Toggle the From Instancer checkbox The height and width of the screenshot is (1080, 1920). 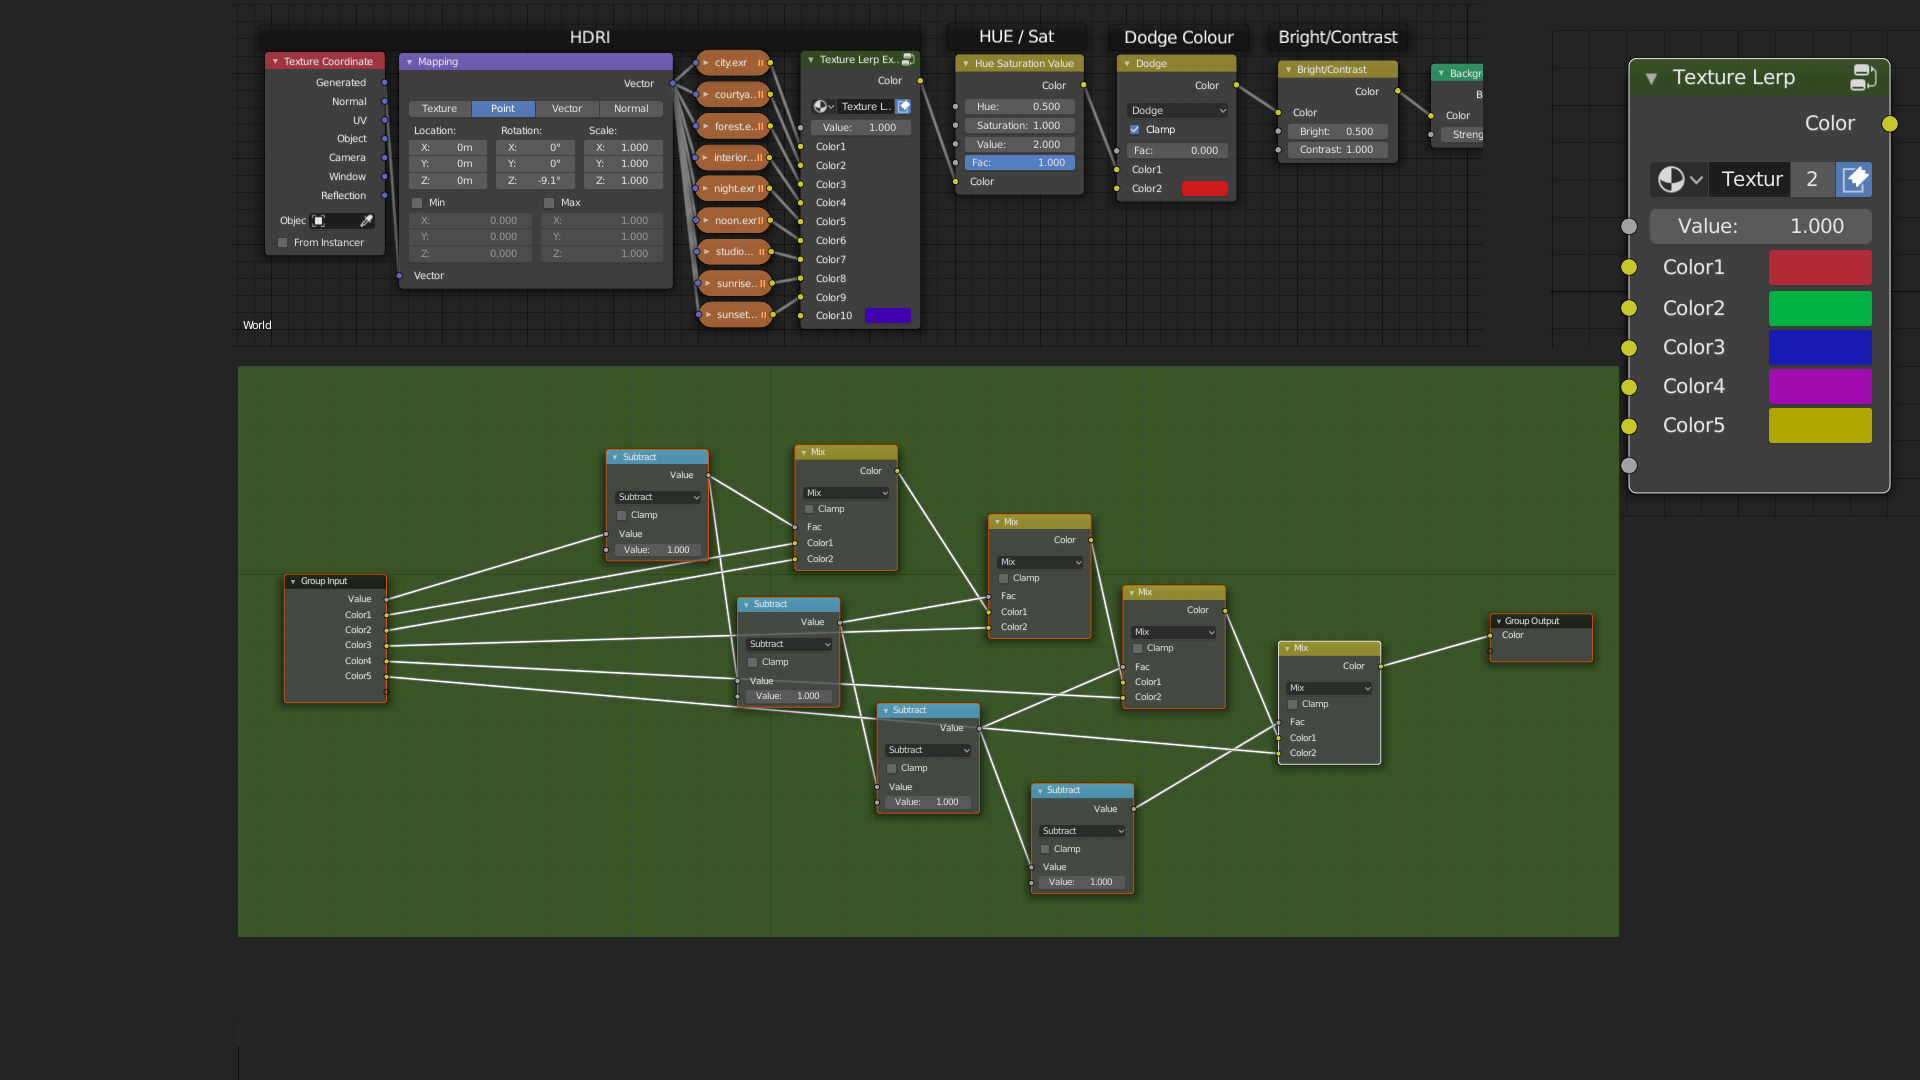(283, 243)
